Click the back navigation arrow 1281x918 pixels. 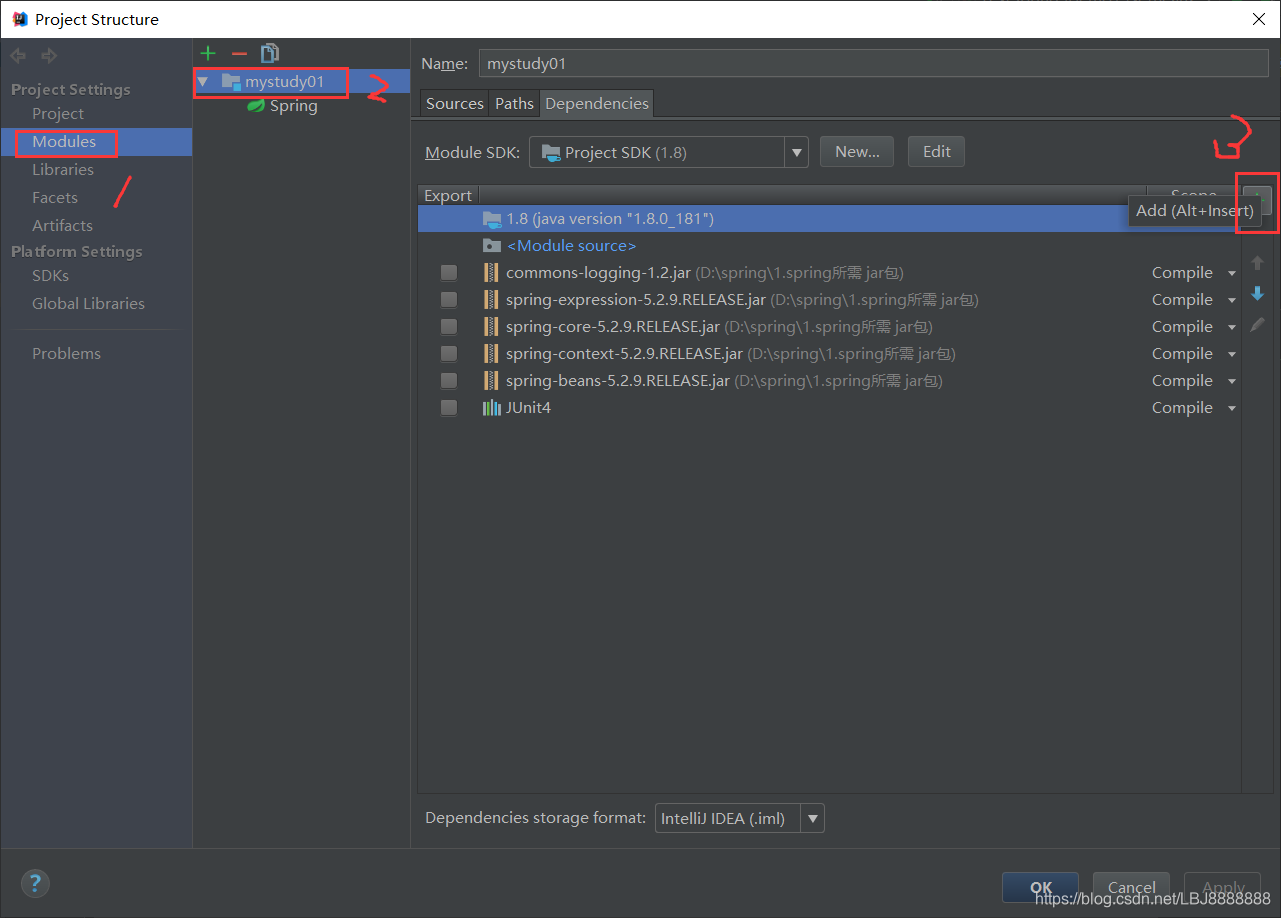pos(18,55)
